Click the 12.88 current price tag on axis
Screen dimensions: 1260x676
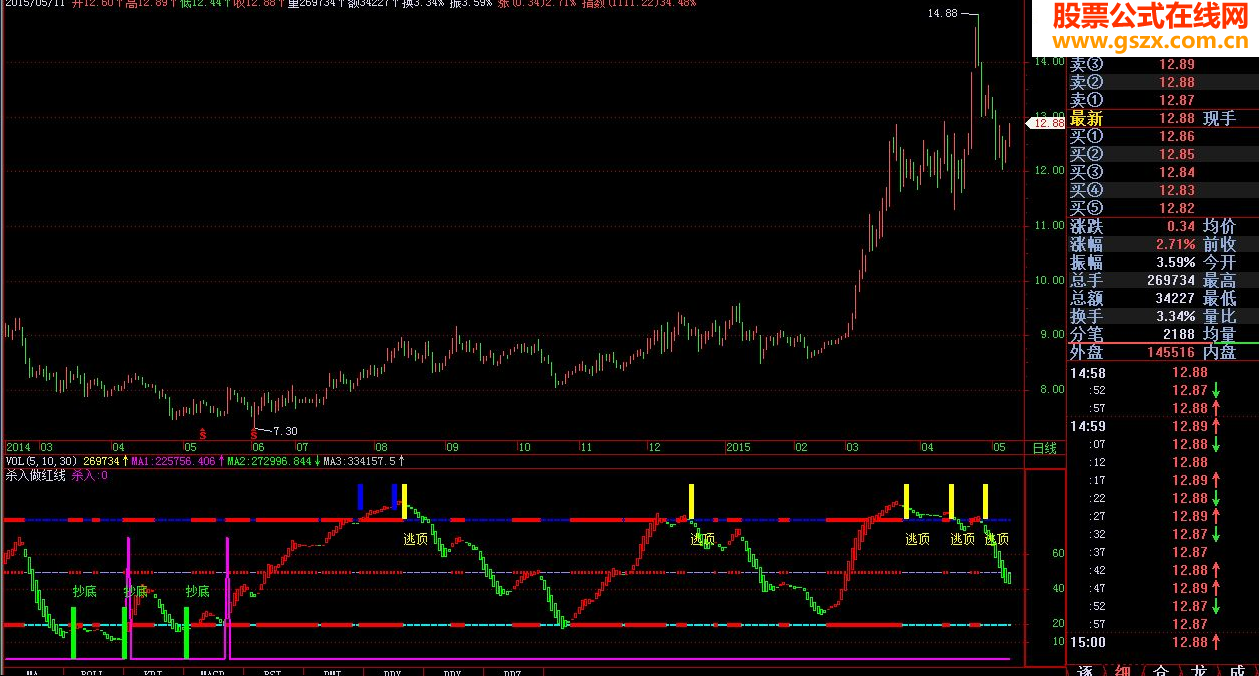[x=1049, y=123]
